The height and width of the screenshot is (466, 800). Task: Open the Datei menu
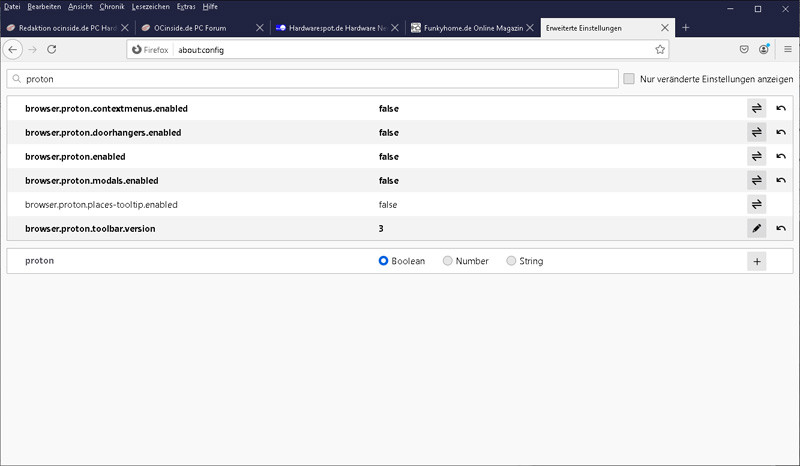pos(12,7)
